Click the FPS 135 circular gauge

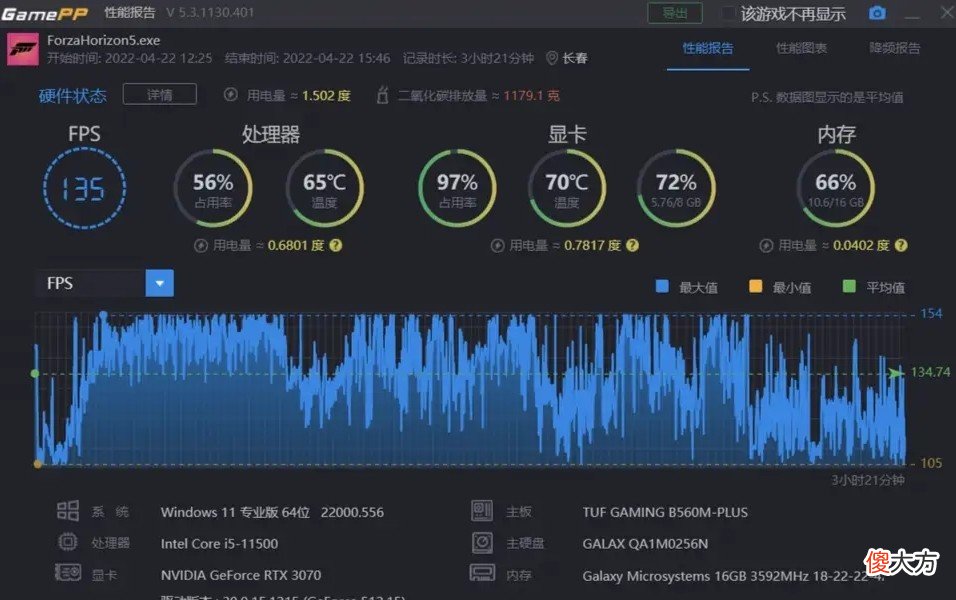tap(84, 188)
